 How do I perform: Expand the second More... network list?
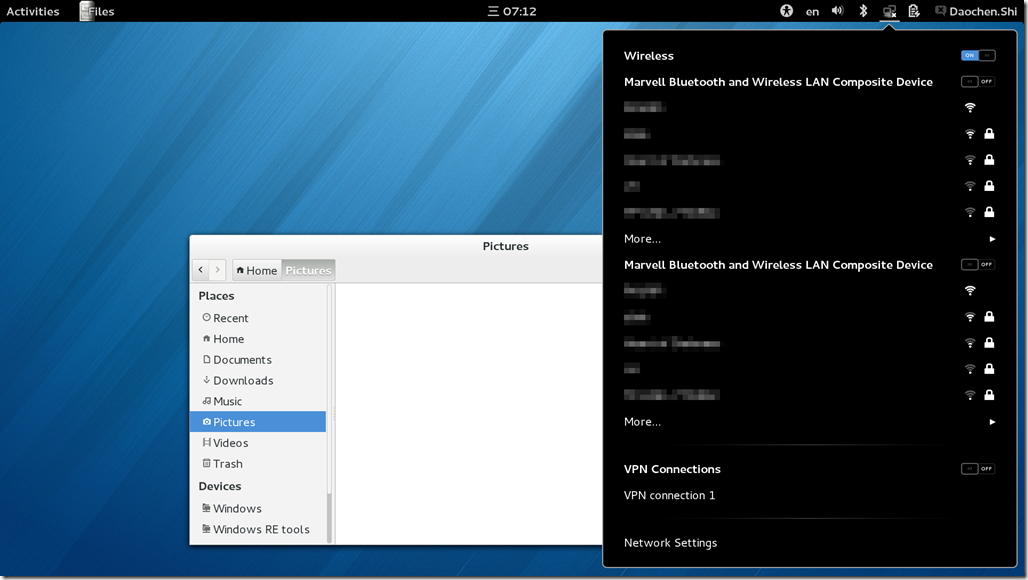(x=642, y=421)
